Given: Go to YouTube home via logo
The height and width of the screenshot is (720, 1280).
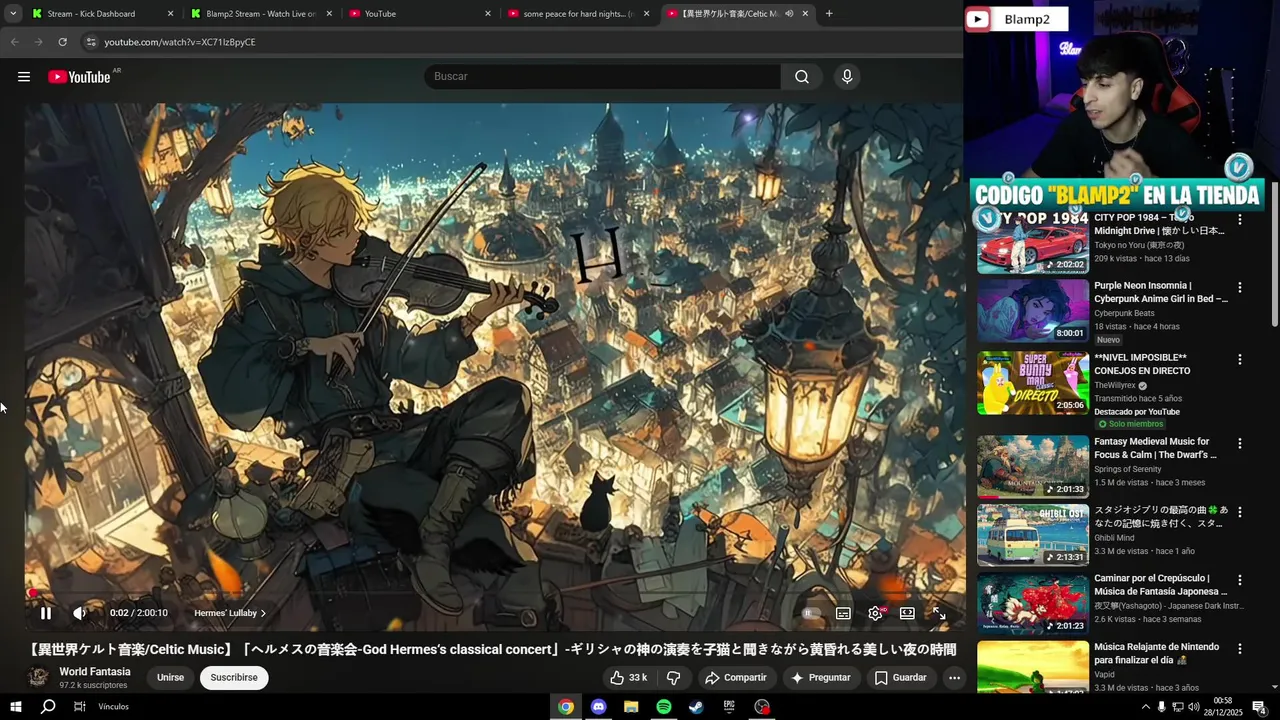Looking at the screenshot, I should 79,77.
